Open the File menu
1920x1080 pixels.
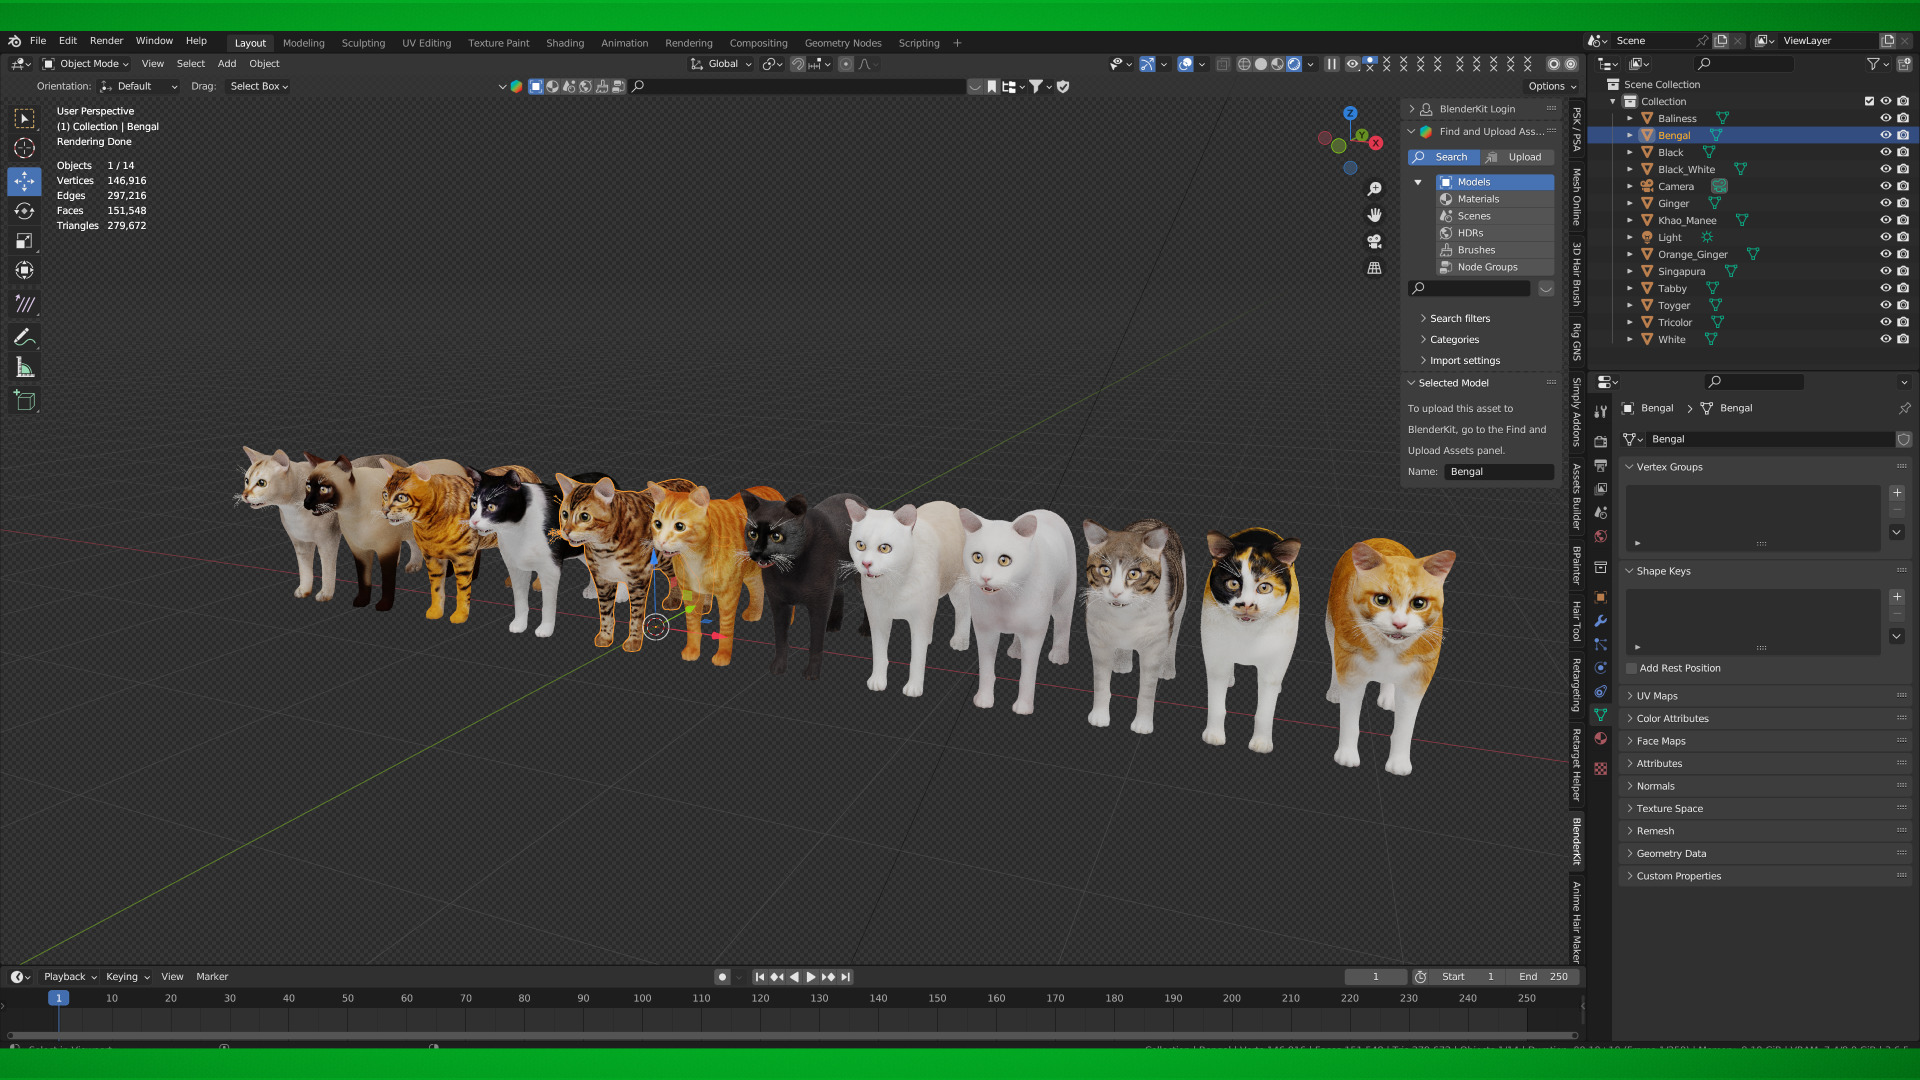tap(38, 41)
